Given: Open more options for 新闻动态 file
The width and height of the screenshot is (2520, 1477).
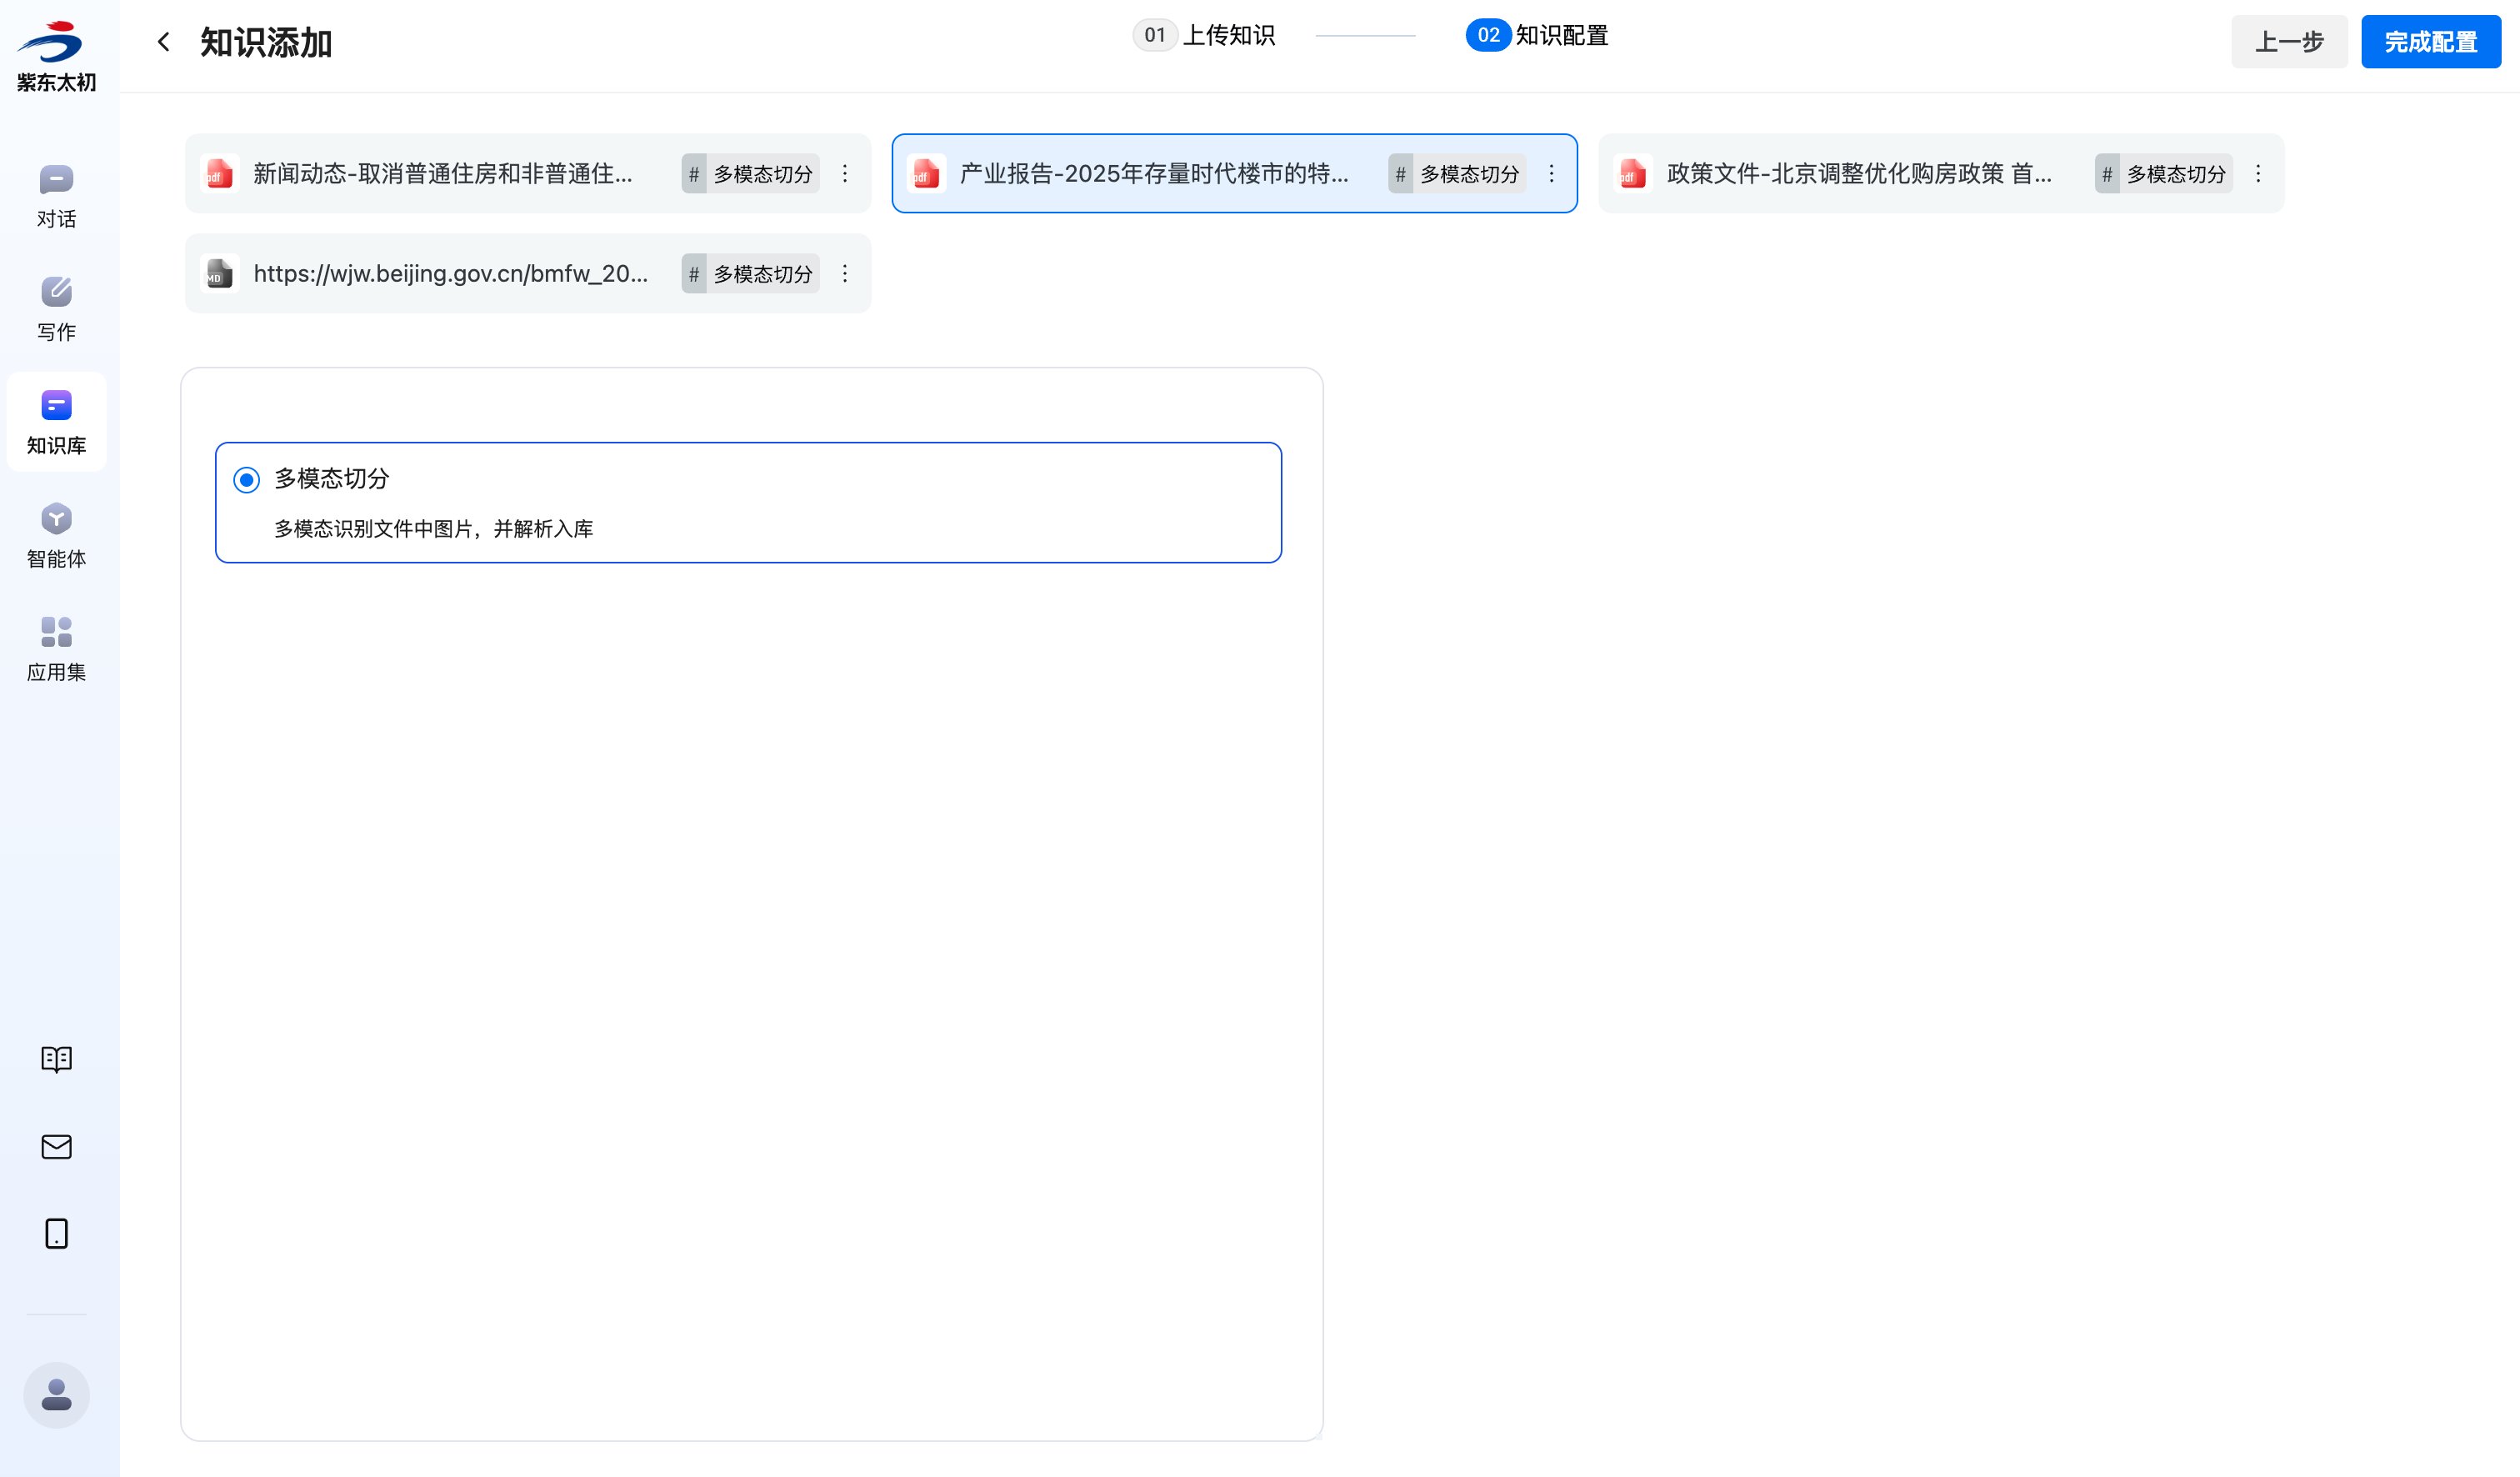Looking at the screenshot, I should (x=845, y=174).
